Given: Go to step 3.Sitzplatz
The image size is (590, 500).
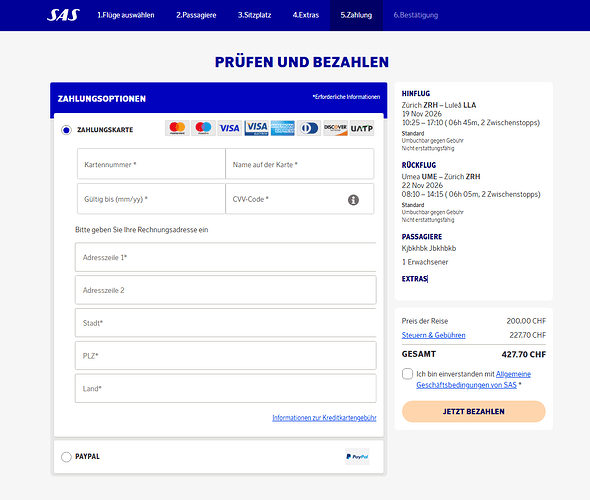Looking at the screenshot, I should pyautogui.click(x=254, y=15).
